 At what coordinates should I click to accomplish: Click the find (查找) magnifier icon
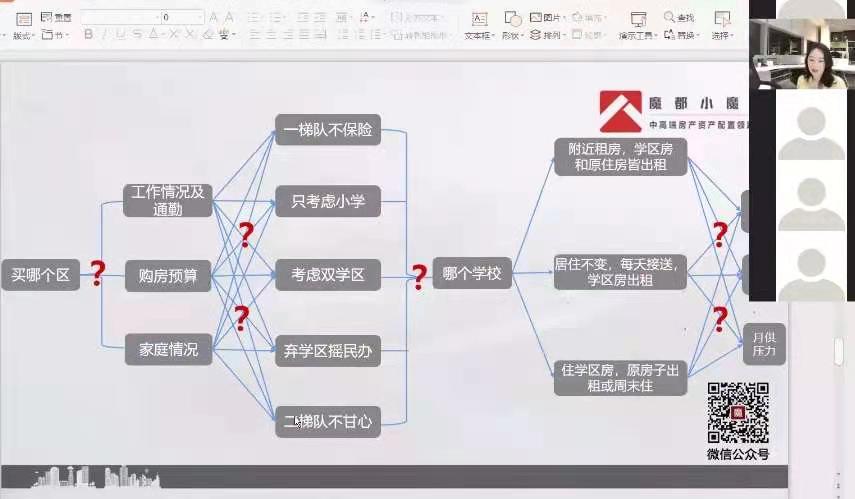(670, 18)
